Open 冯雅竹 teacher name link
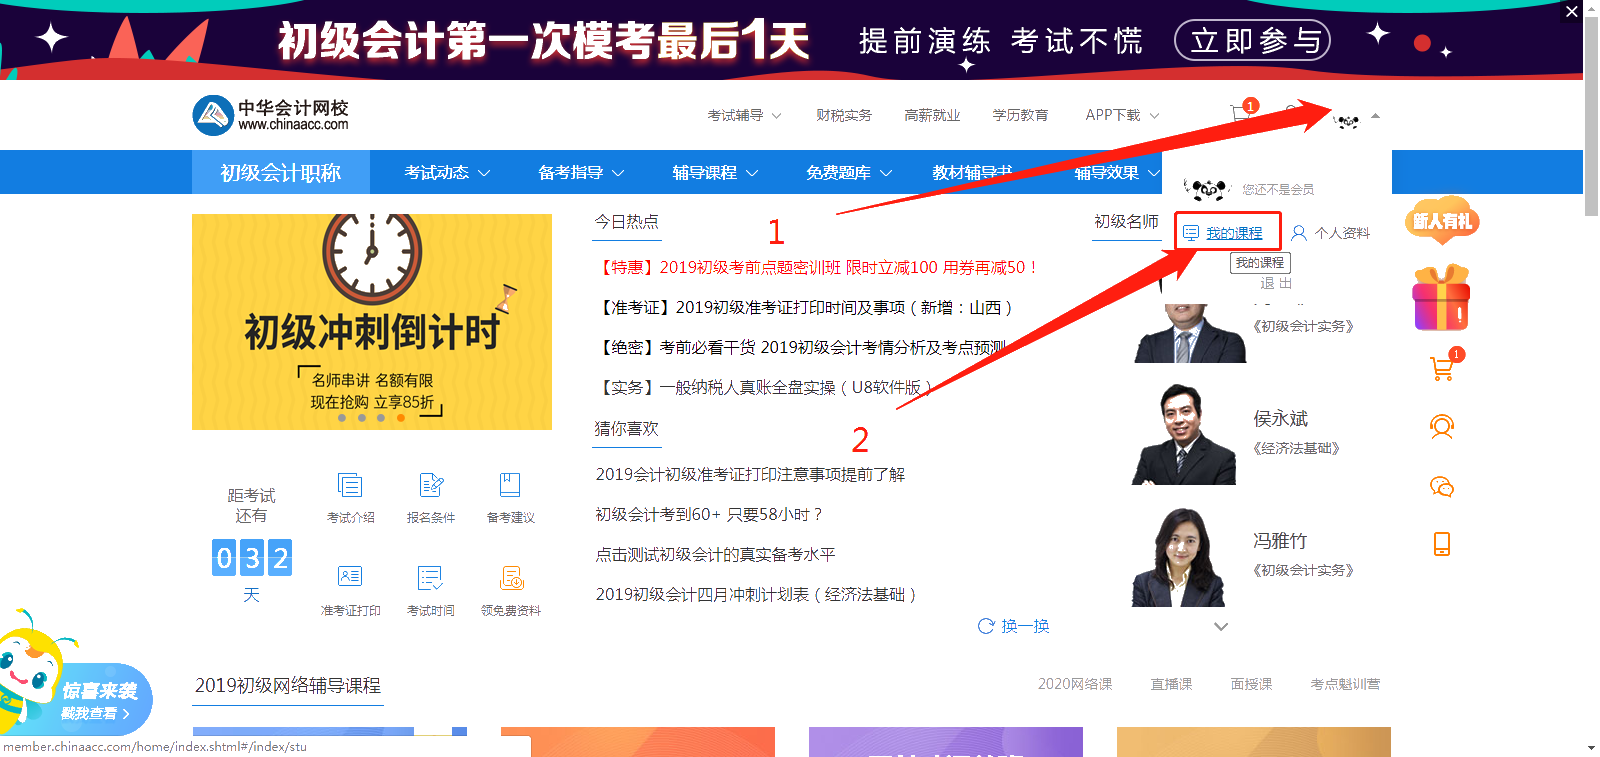 [x=1280, y=540]
